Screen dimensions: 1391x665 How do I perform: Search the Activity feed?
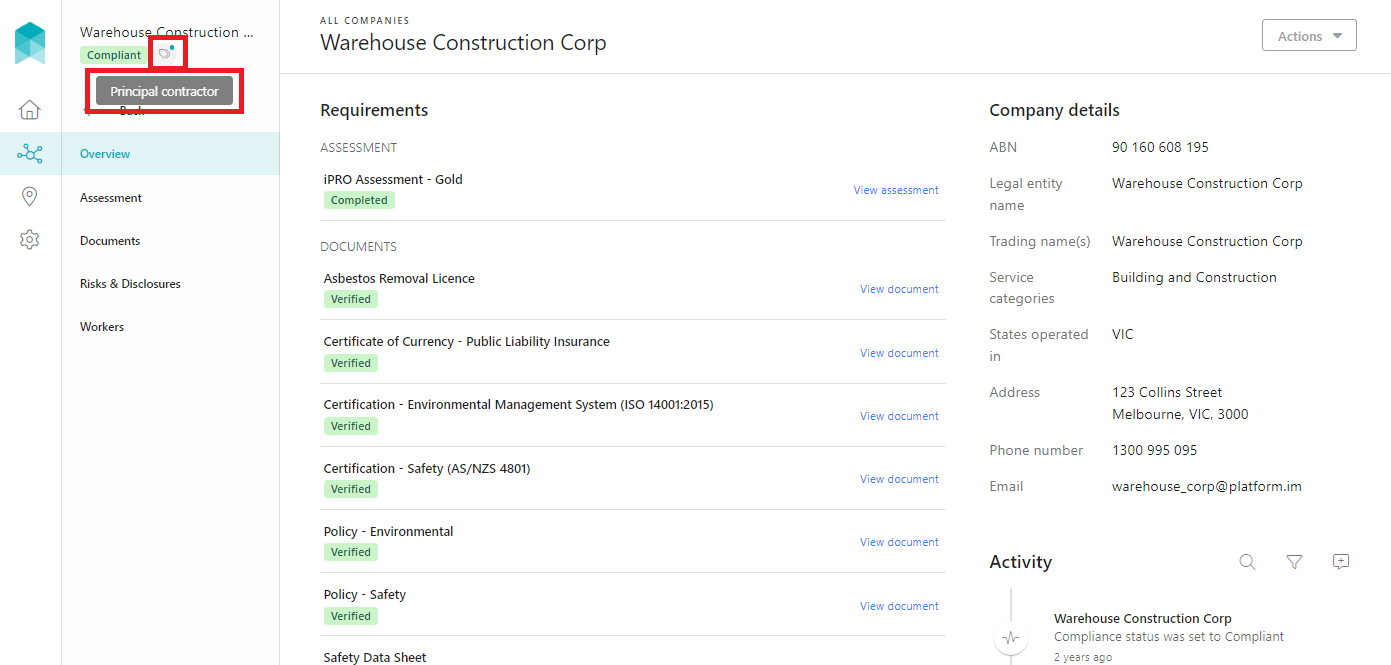(x=1247, y=562)
